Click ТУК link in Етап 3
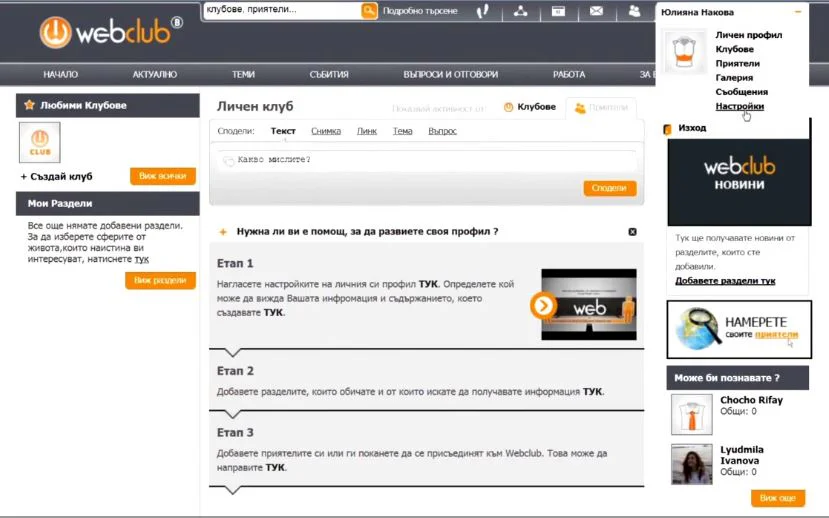829x518 pixels. coord(275,468)
